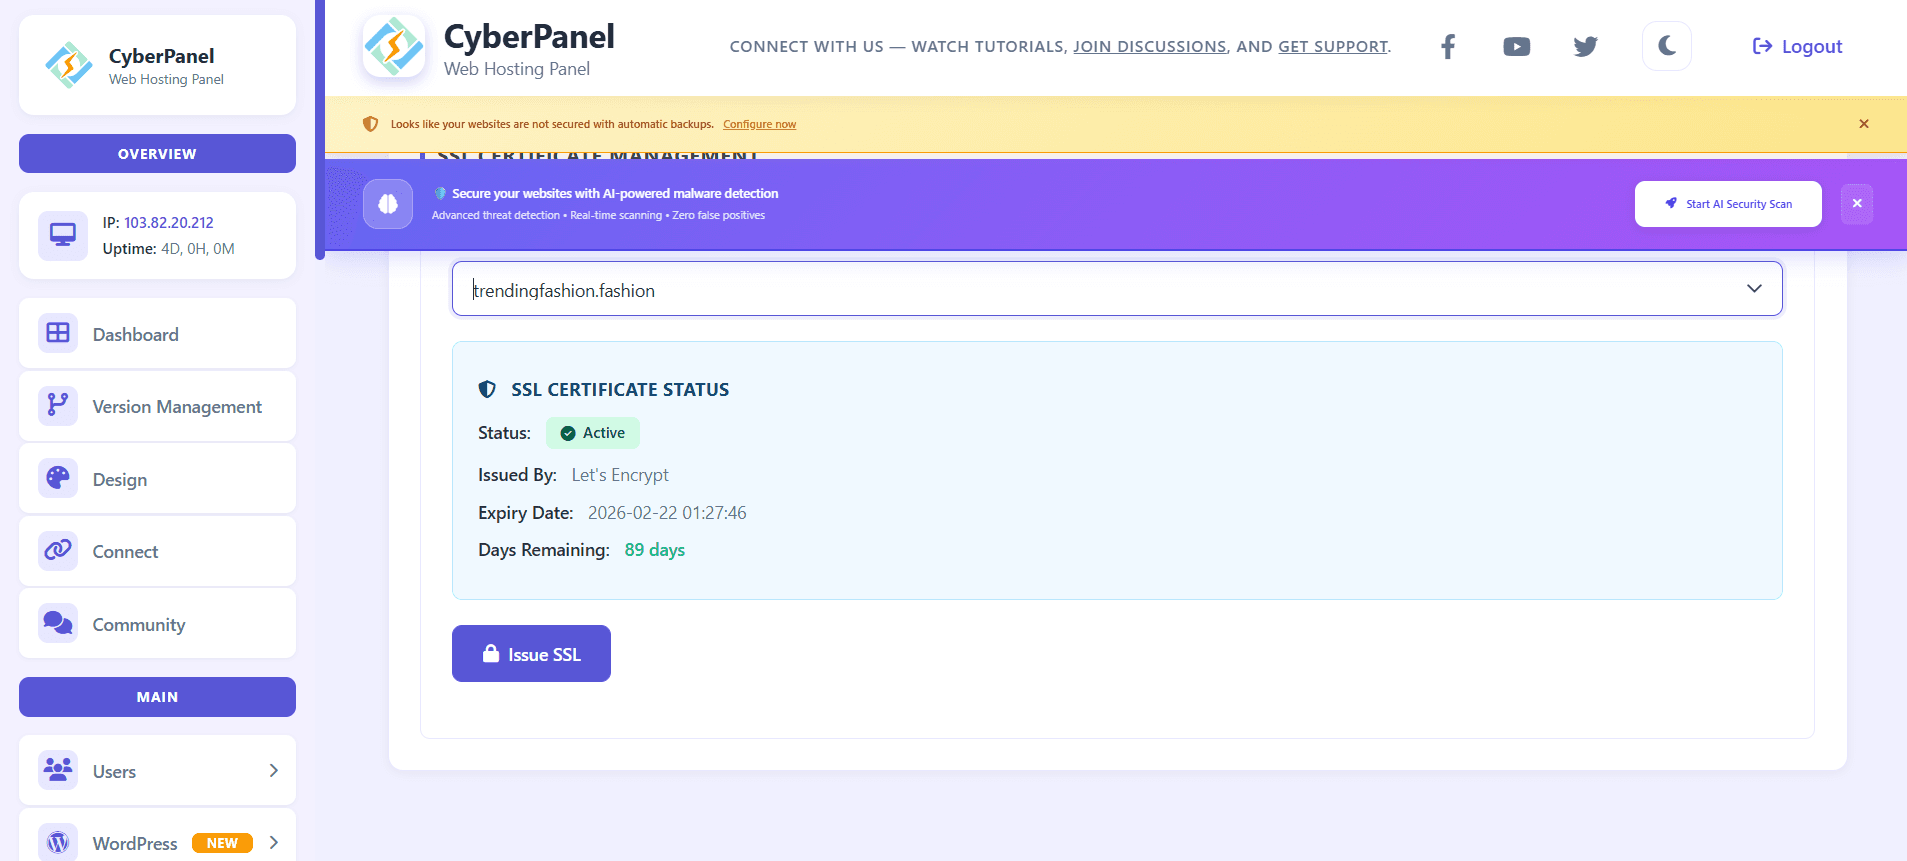This screenshot has width=1907, height=861.
Task: Click the AI brain icon in purple banner
Action: pos(388,204)
